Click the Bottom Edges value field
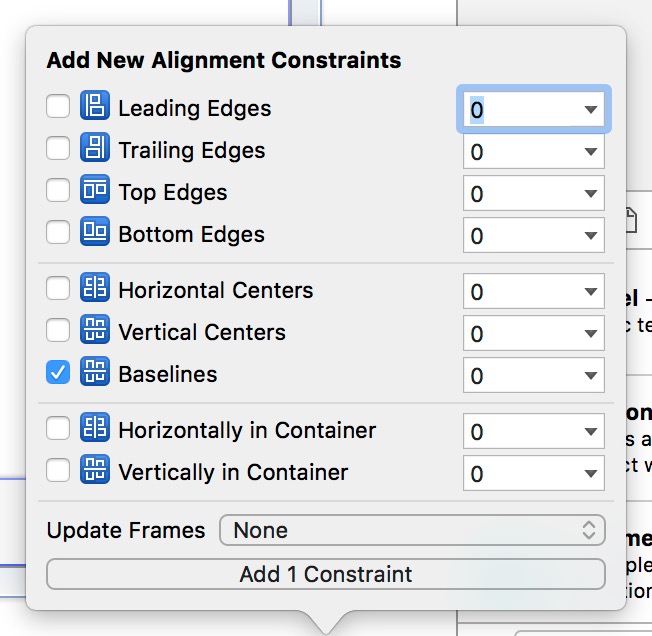Viewport: 652px width, 636px height. click(516, 236)
